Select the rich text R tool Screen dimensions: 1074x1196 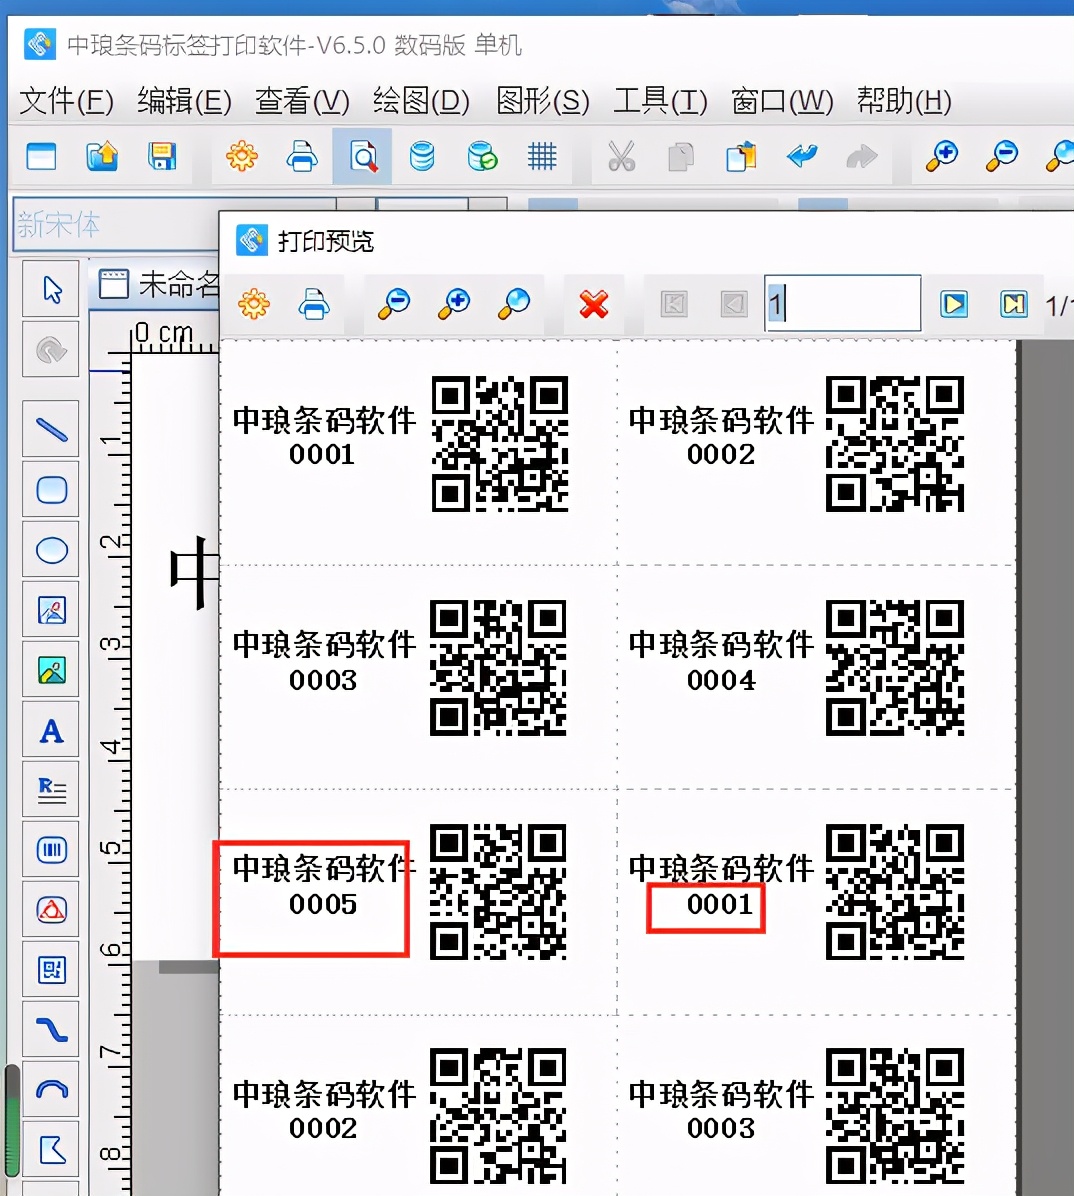coord(51,789)
